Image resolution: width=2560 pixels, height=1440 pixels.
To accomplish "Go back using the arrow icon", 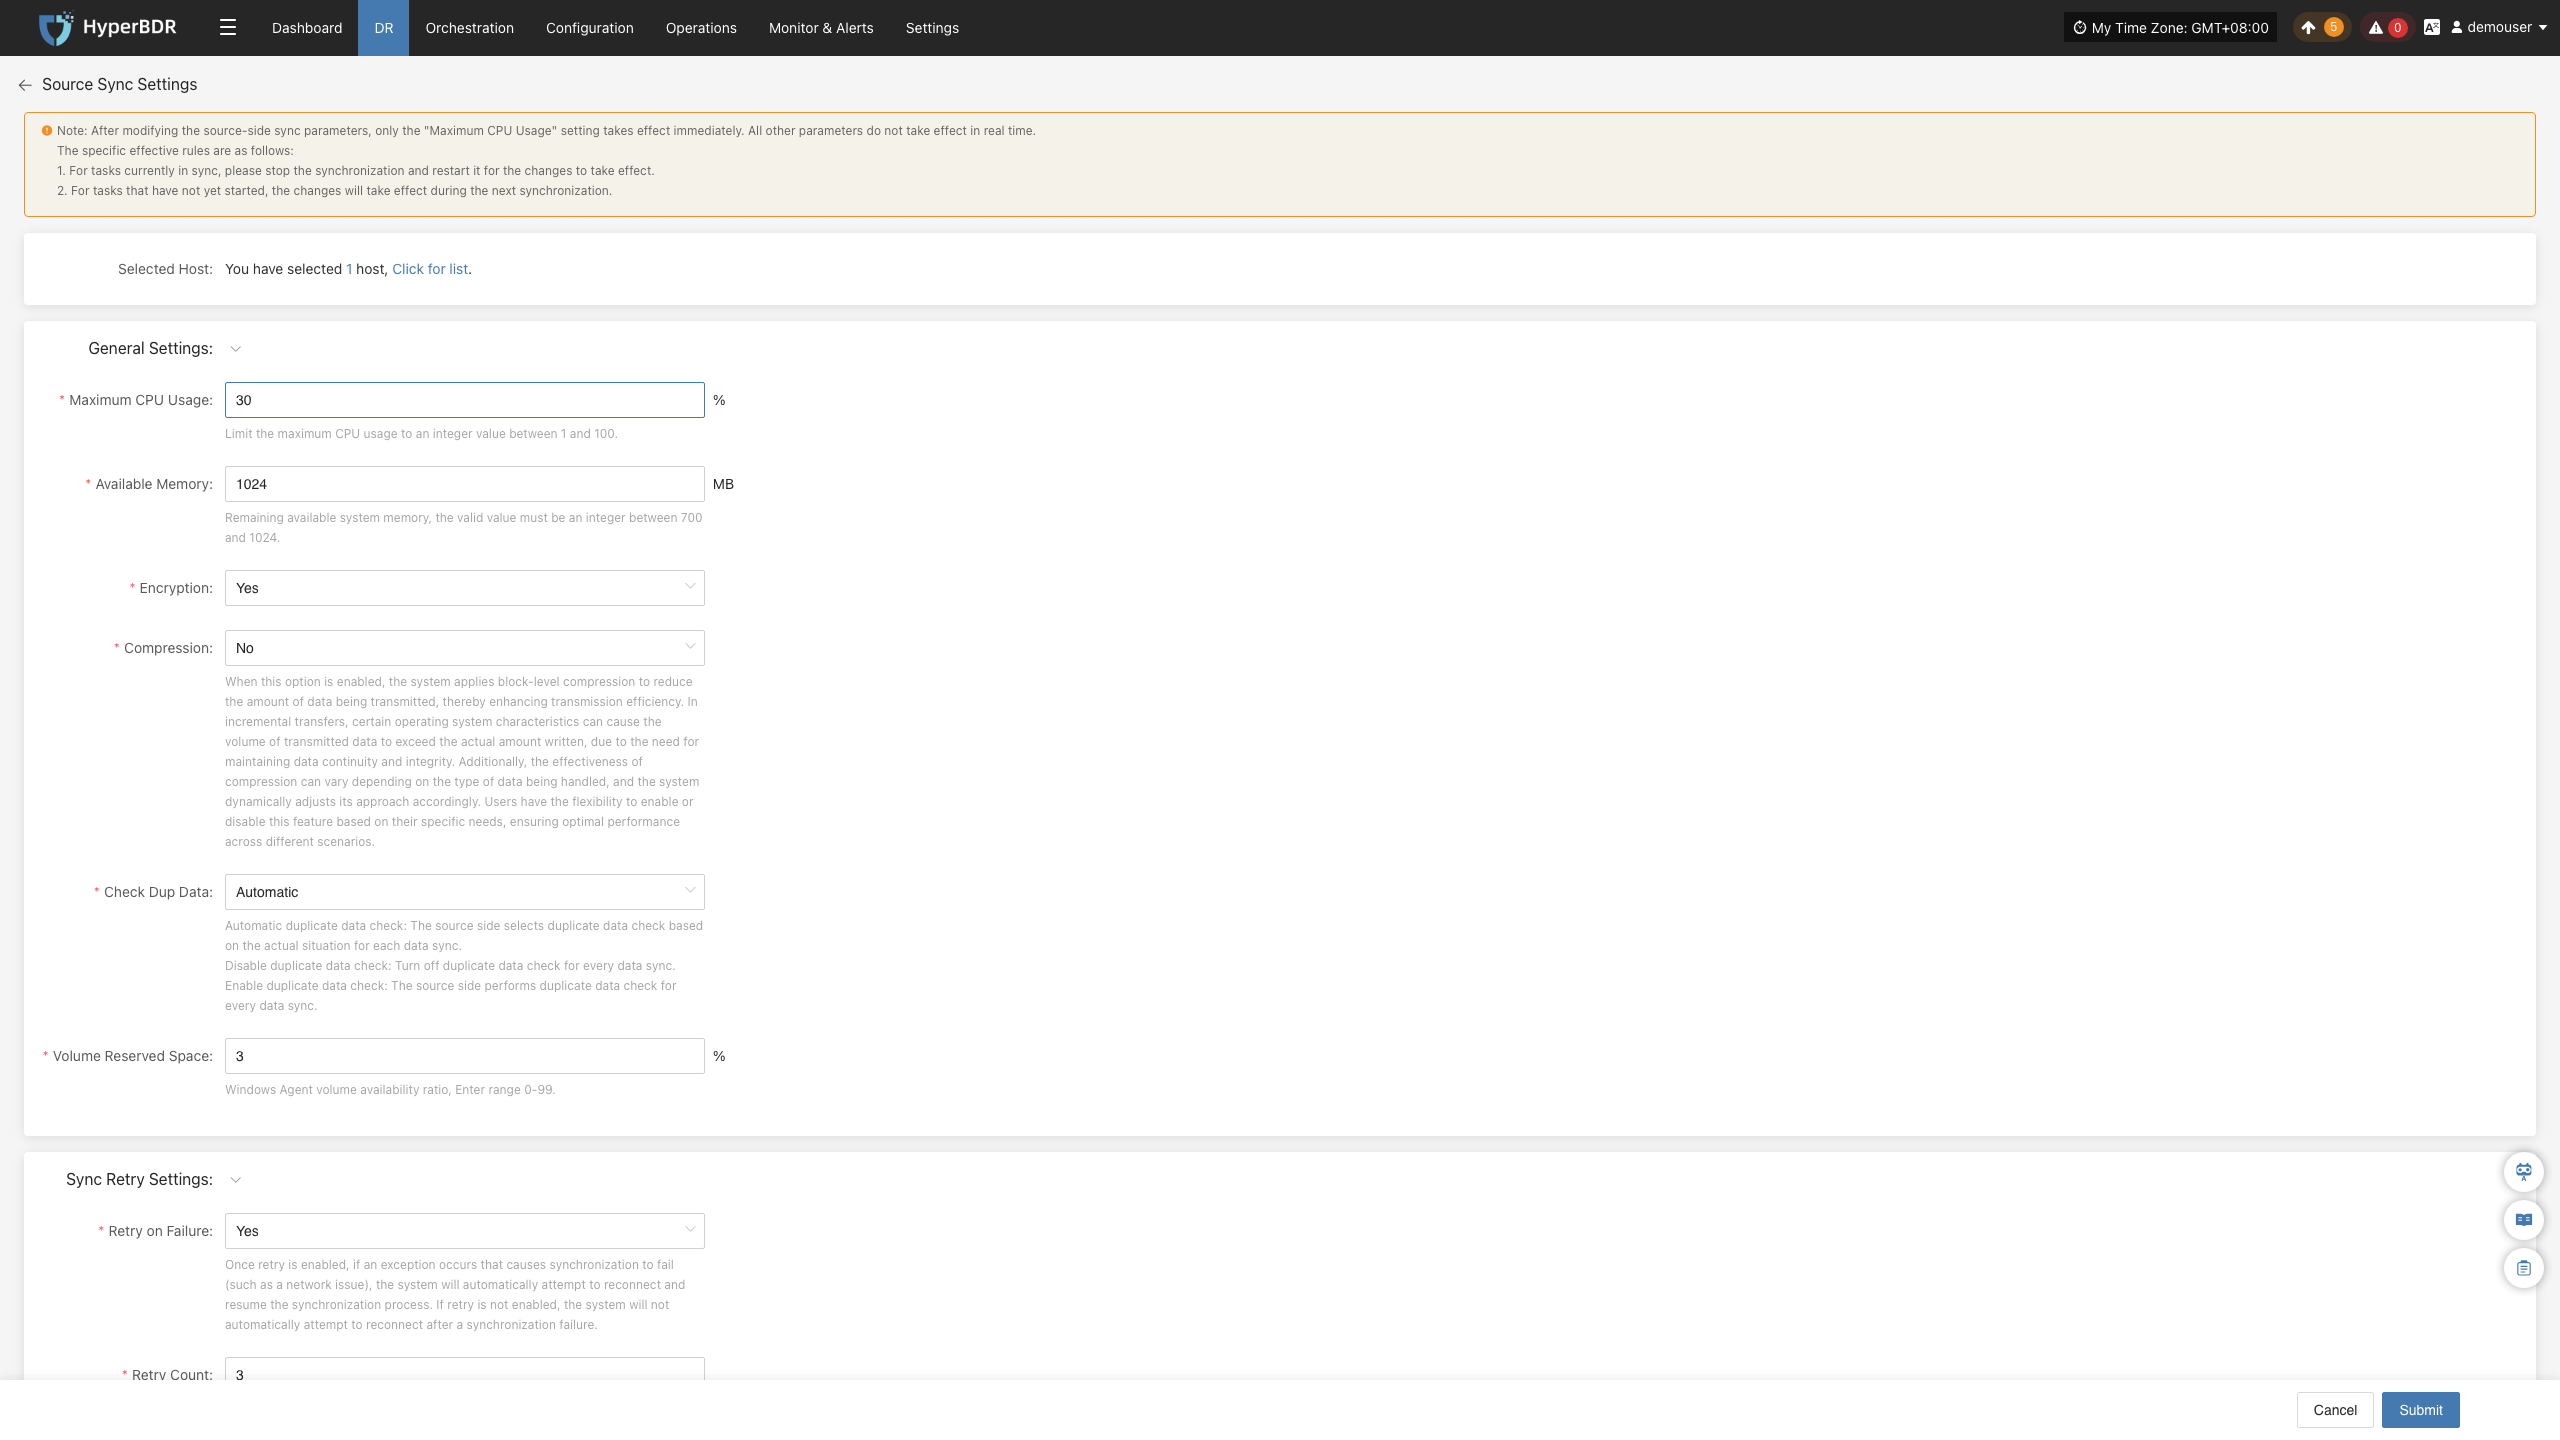I will click(25, 85).
